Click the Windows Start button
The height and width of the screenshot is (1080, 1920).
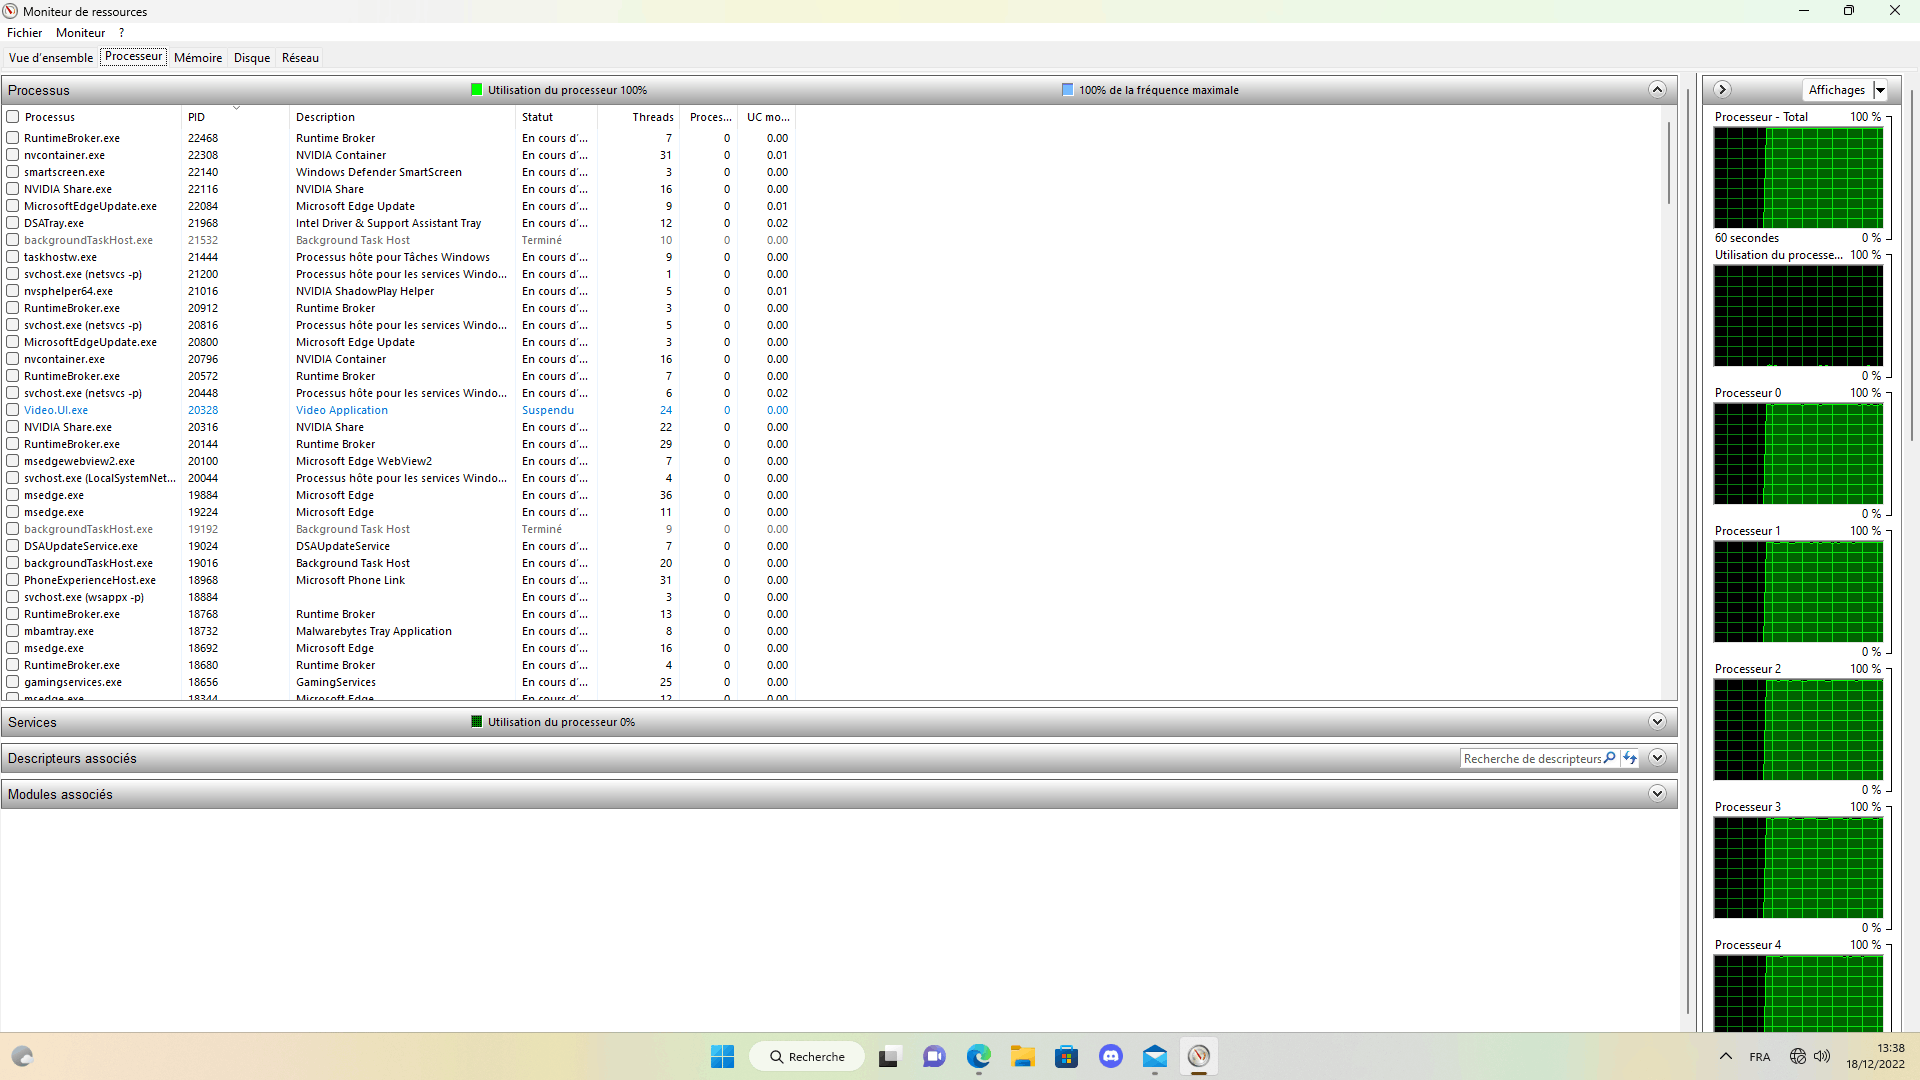(722, 1056)
